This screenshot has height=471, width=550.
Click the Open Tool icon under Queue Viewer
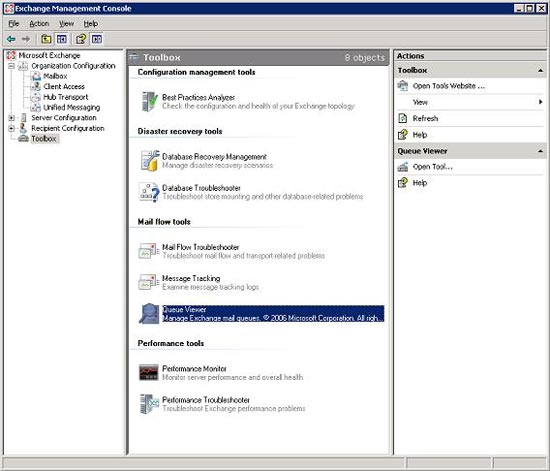[x=403, y=167]
